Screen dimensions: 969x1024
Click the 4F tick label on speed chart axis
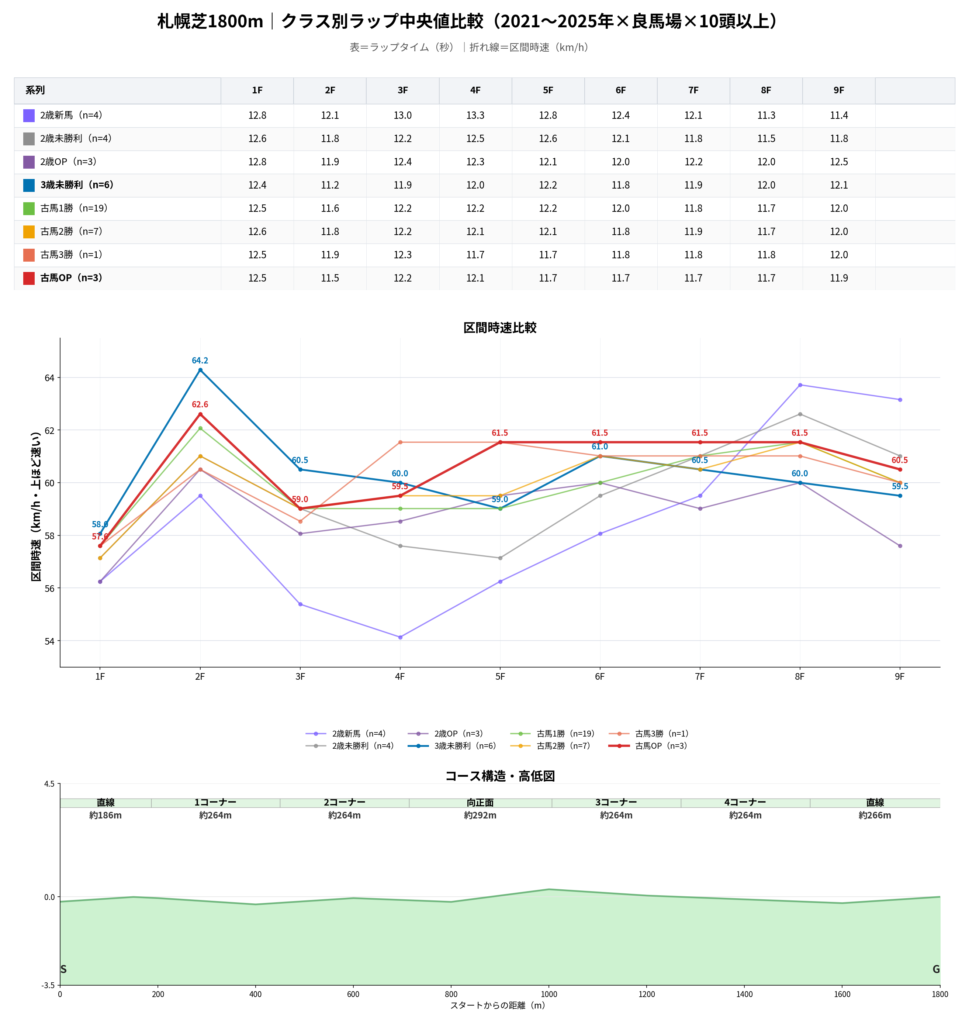[x=400, y=677]
